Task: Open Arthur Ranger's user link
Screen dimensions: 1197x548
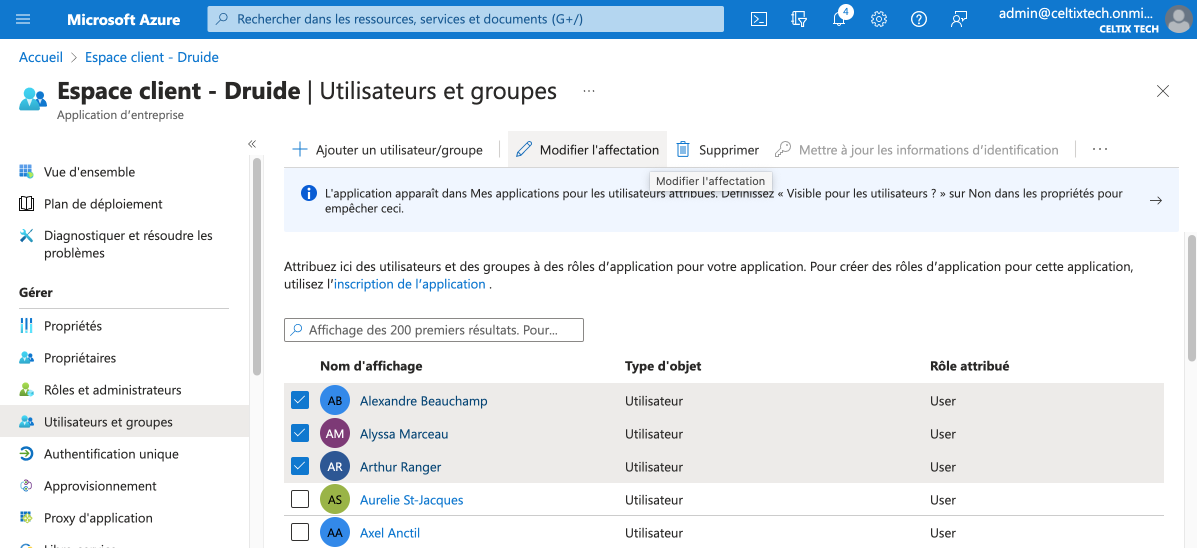Action: (400, 466)
